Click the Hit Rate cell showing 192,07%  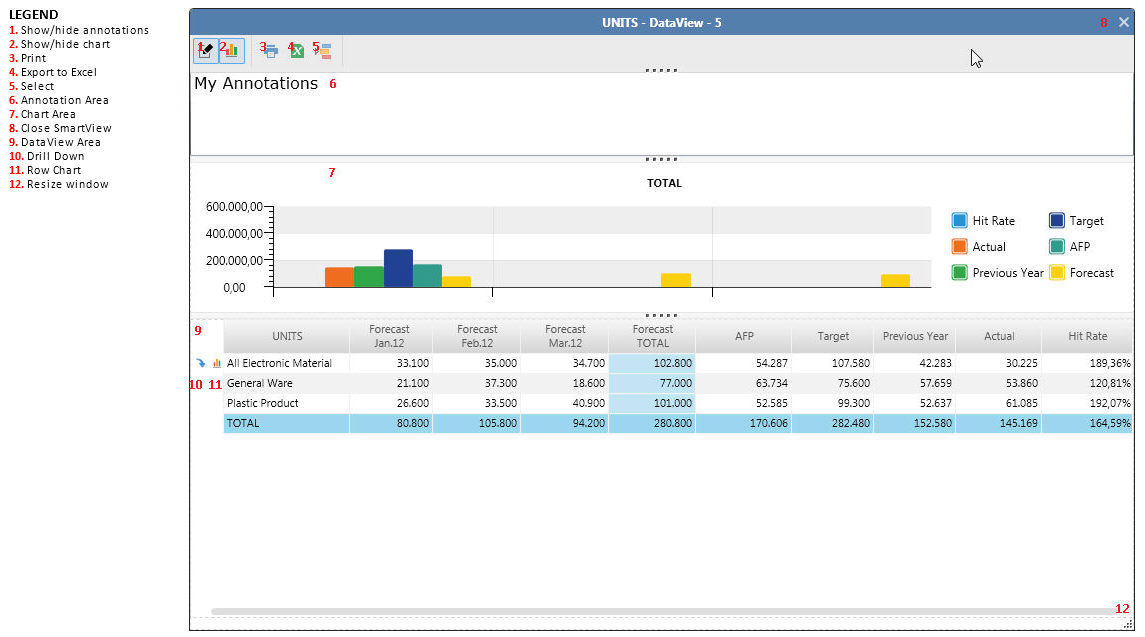[1087, 403]
